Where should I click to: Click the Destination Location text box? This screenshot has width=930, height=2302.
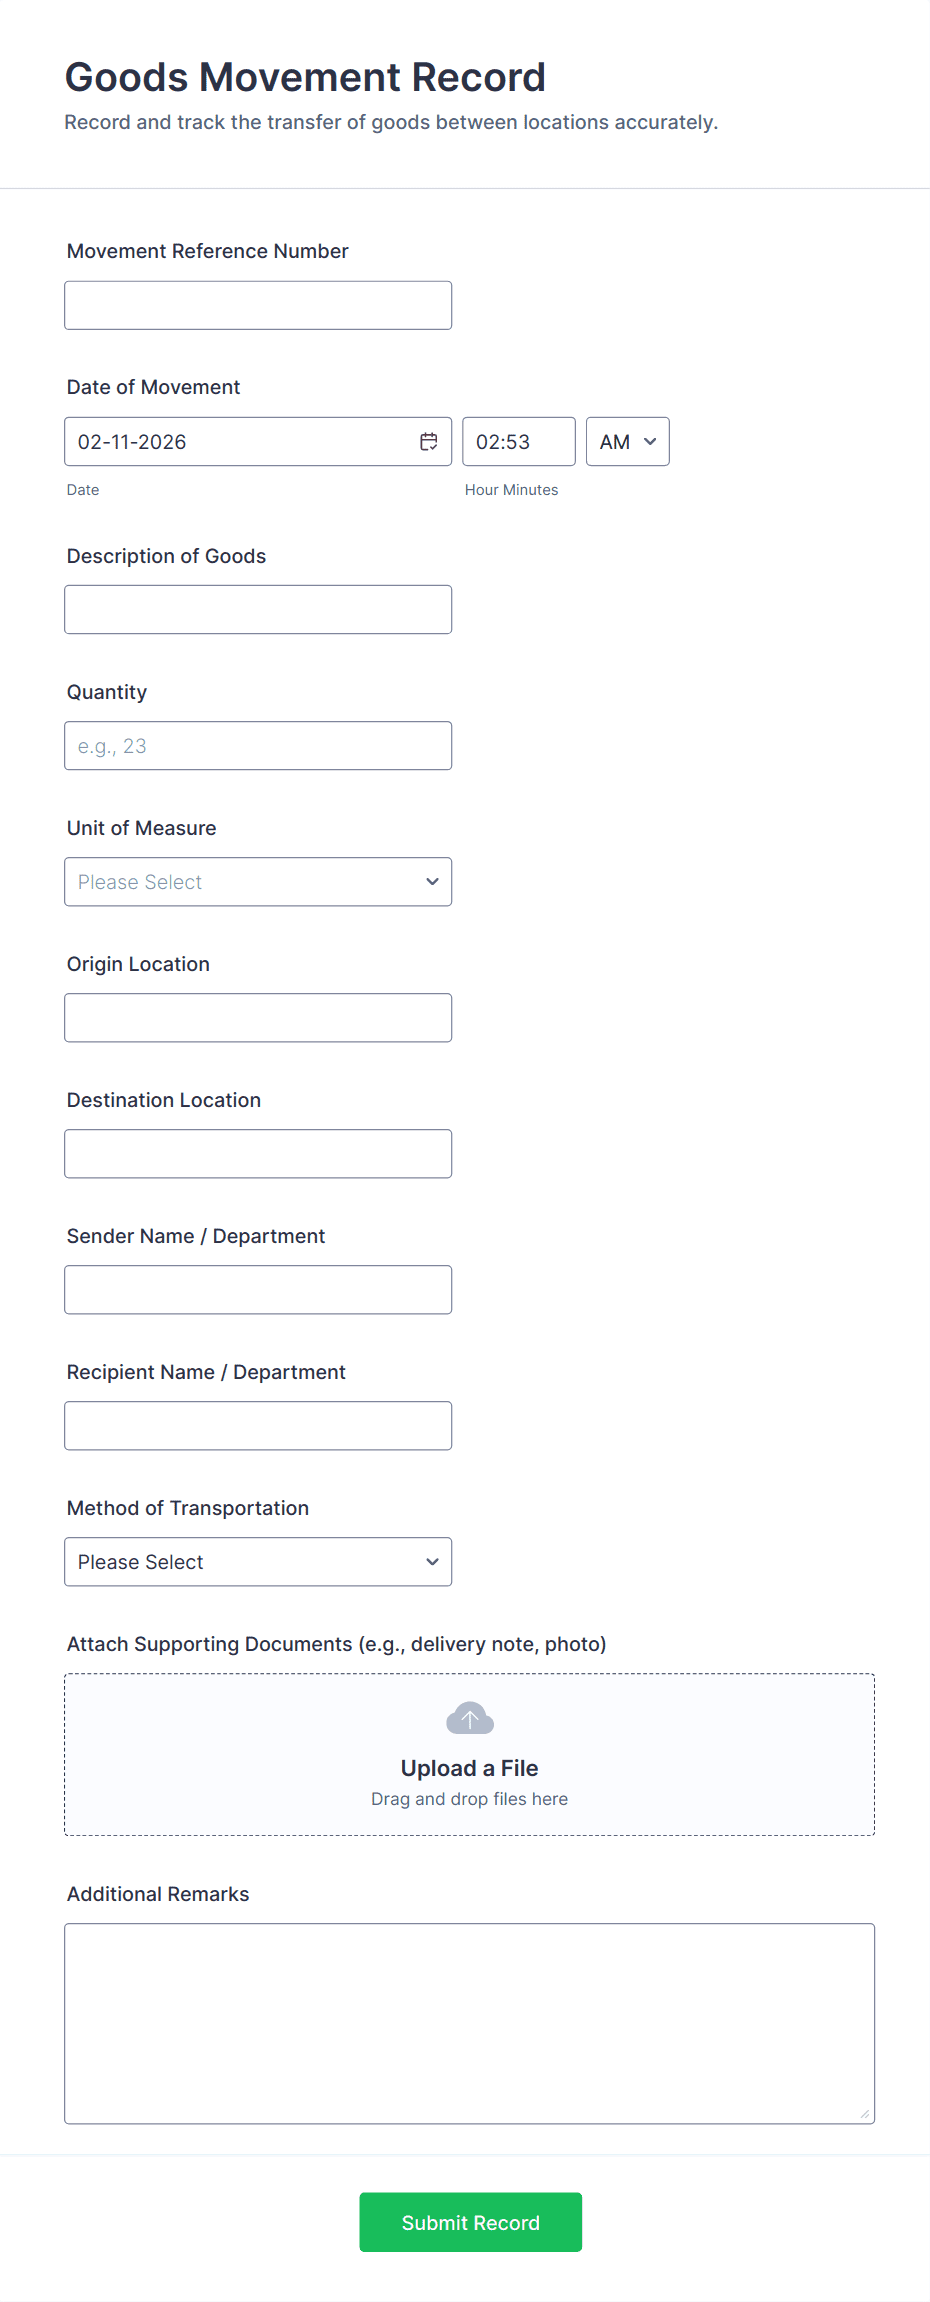click(257, 1154)
